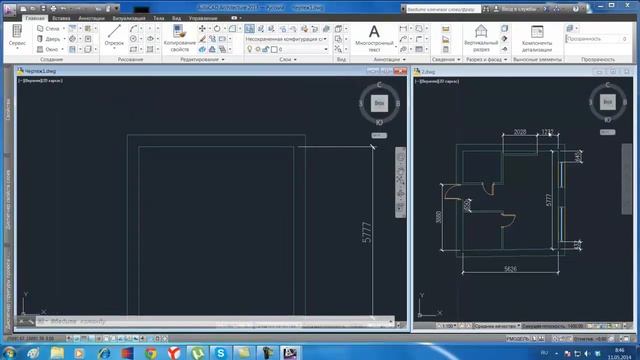Open the current layer 0 dropdown

[x=303, y=49]
